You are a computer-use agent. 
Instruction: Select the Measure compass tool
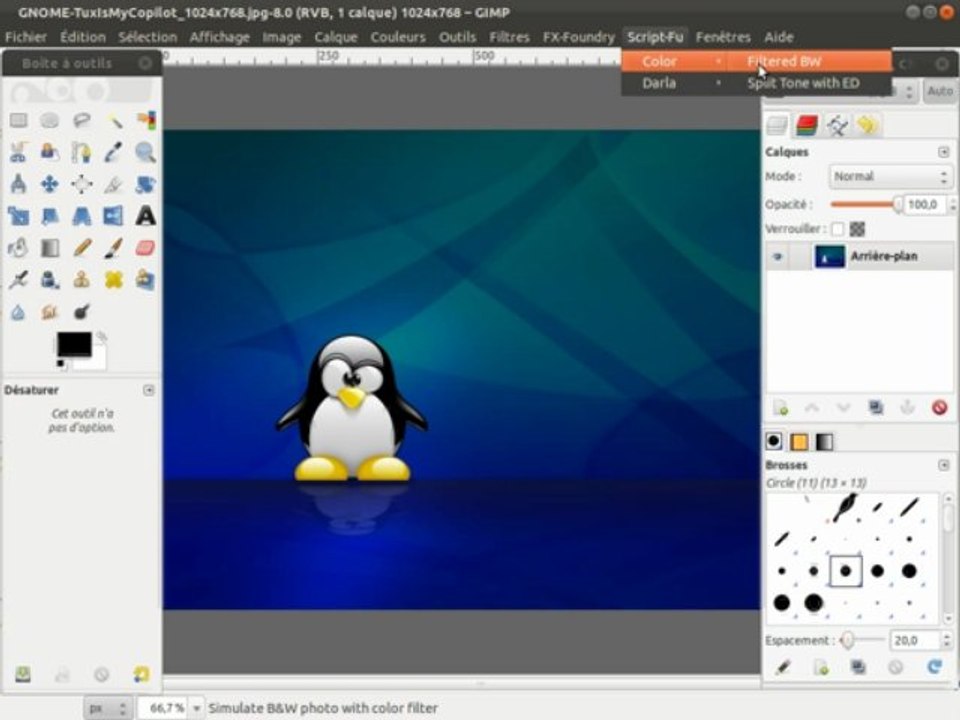18,184
